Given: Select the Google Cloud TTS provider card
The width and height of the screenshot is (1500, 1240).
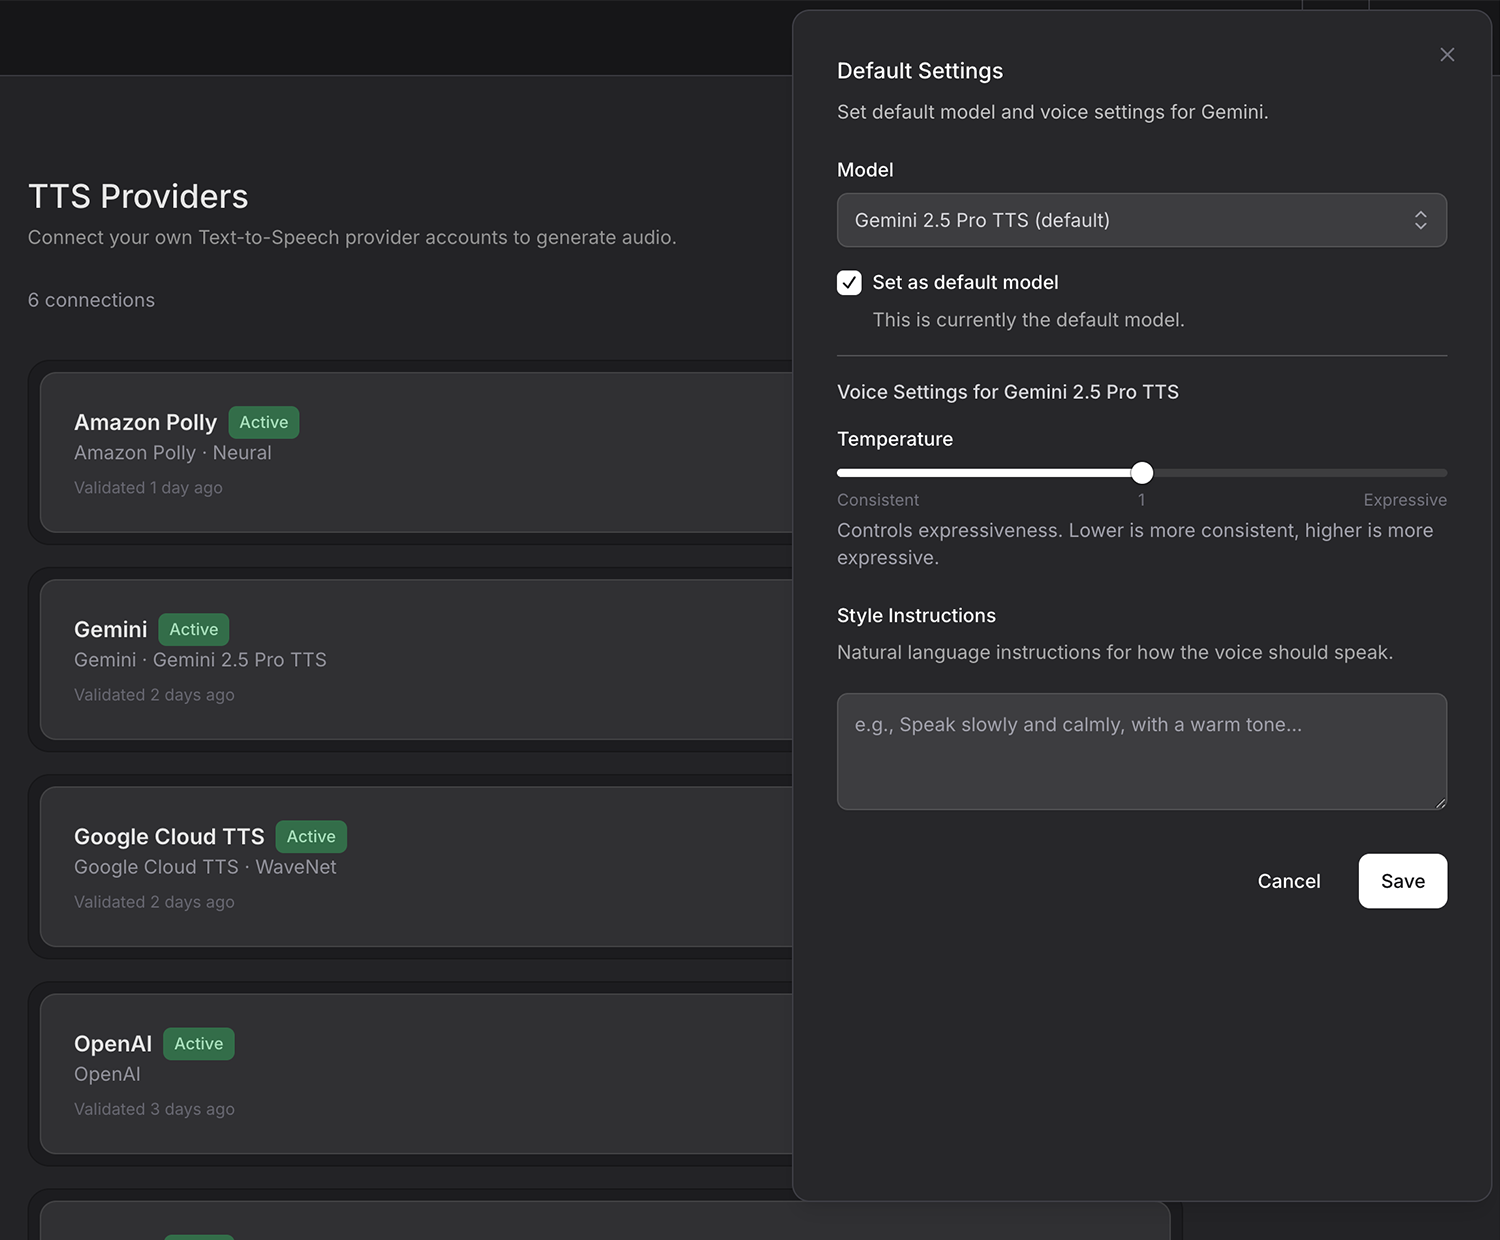Looking at the screenshot, I should (x=400, y=866).
